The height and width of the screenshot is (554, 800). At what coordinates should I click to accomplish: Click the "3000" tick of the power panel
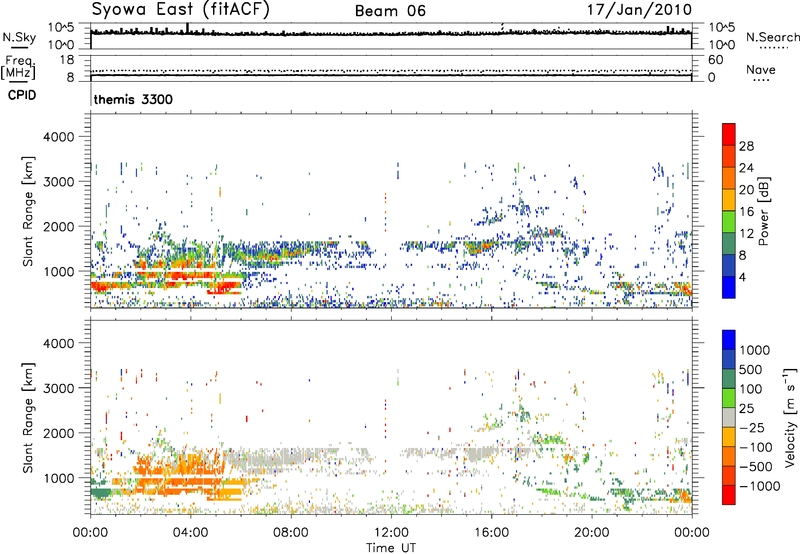59,182
